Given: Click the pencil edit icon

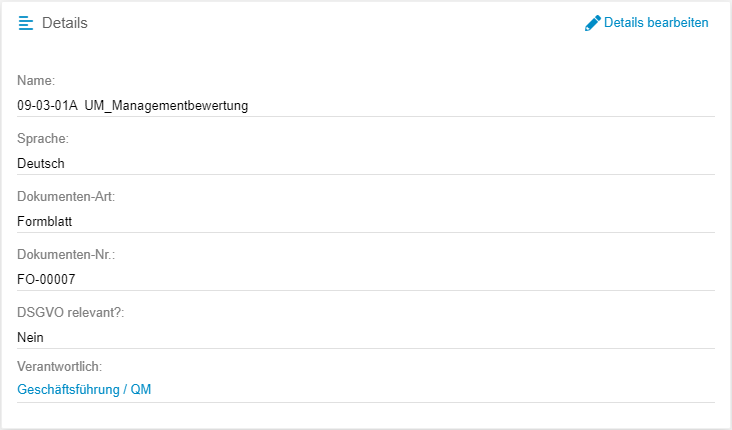Looking at the screenshot, I should tap(593, 23).
